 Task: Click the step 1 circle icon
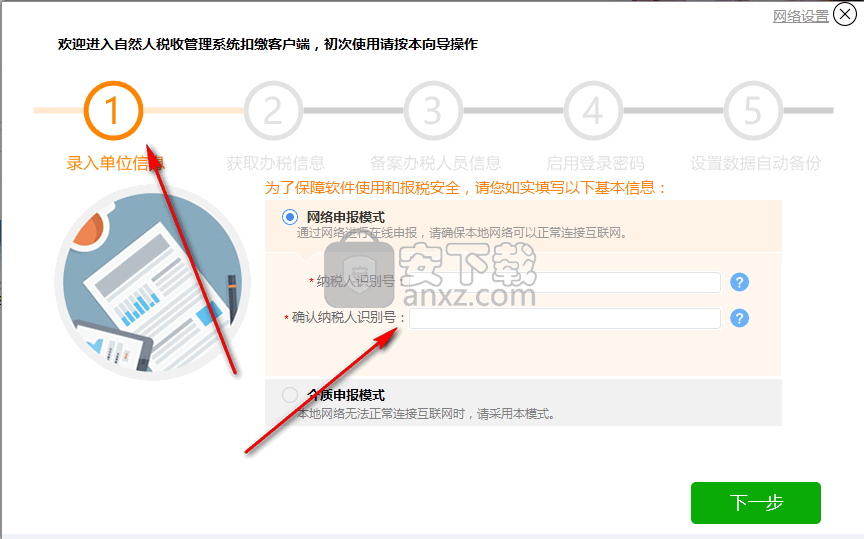pos(113,110)
